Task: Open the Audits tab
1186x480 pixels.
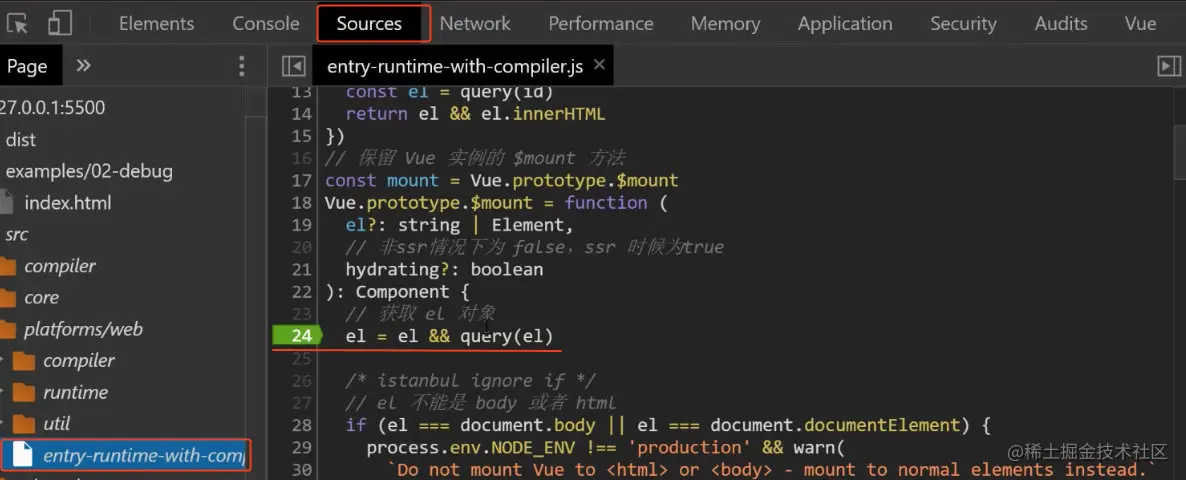Action: coord(1060,23)
